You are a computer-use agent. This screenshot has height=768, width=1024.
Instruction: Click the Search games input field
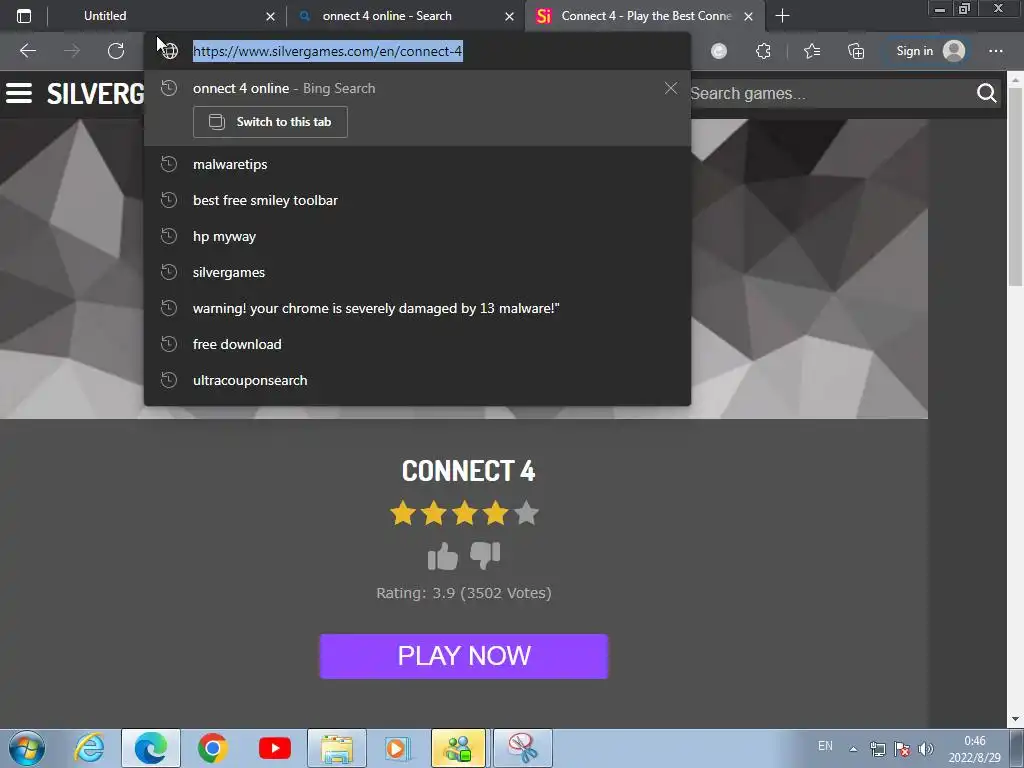[829, 93]
